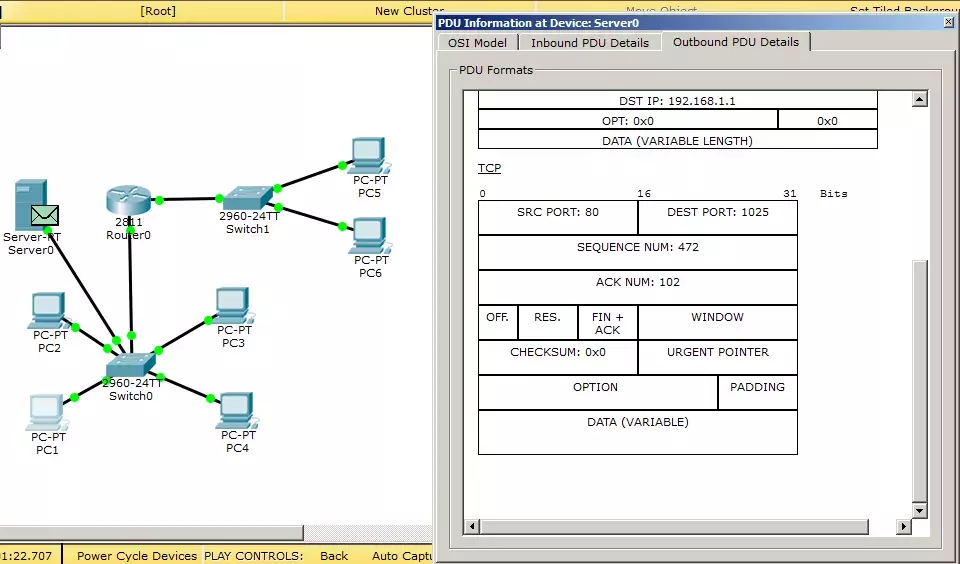Click the SRC PORT: 80 field
This screenshot has height=564, width=960.
click(x=558, y=217)
